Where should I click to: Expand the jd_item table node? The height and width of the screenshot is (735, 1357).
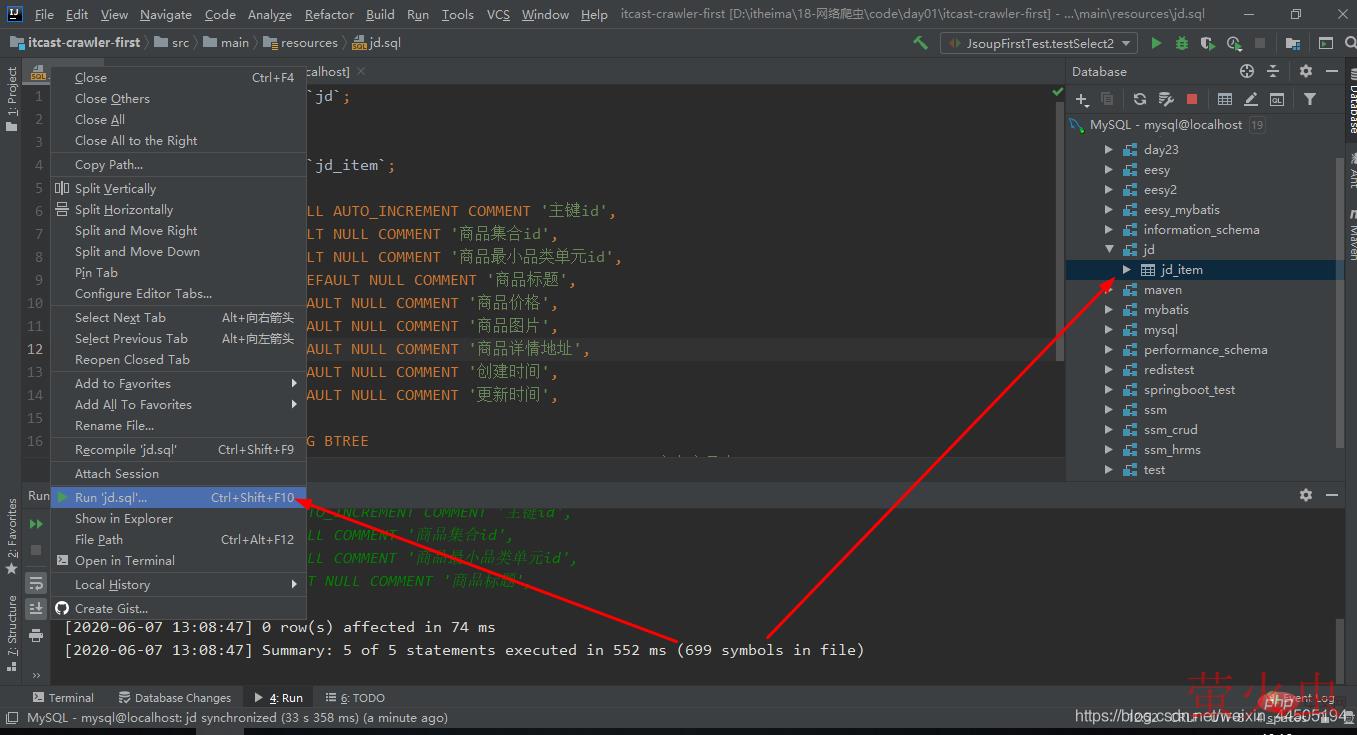point(1127,270)
